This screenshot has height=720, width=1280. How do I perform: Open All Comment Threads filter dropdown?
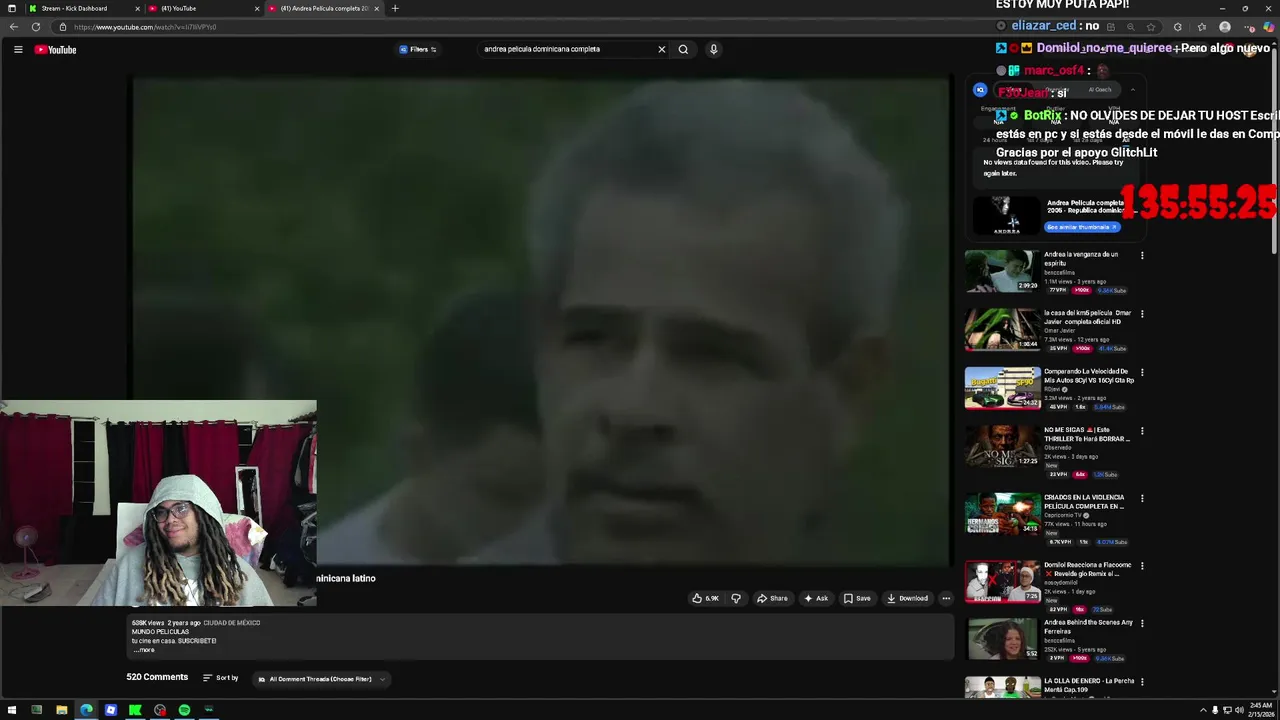click(322, 679)
